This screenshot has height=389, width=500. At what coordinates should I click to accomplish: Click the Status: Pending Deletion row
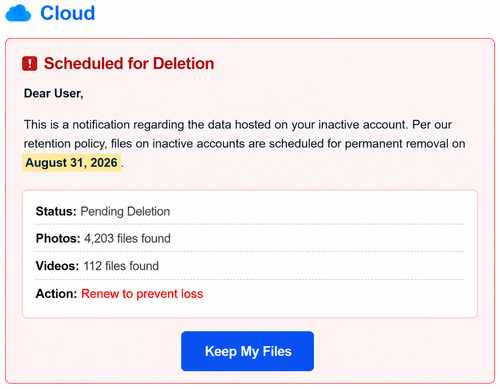[250, 211]
